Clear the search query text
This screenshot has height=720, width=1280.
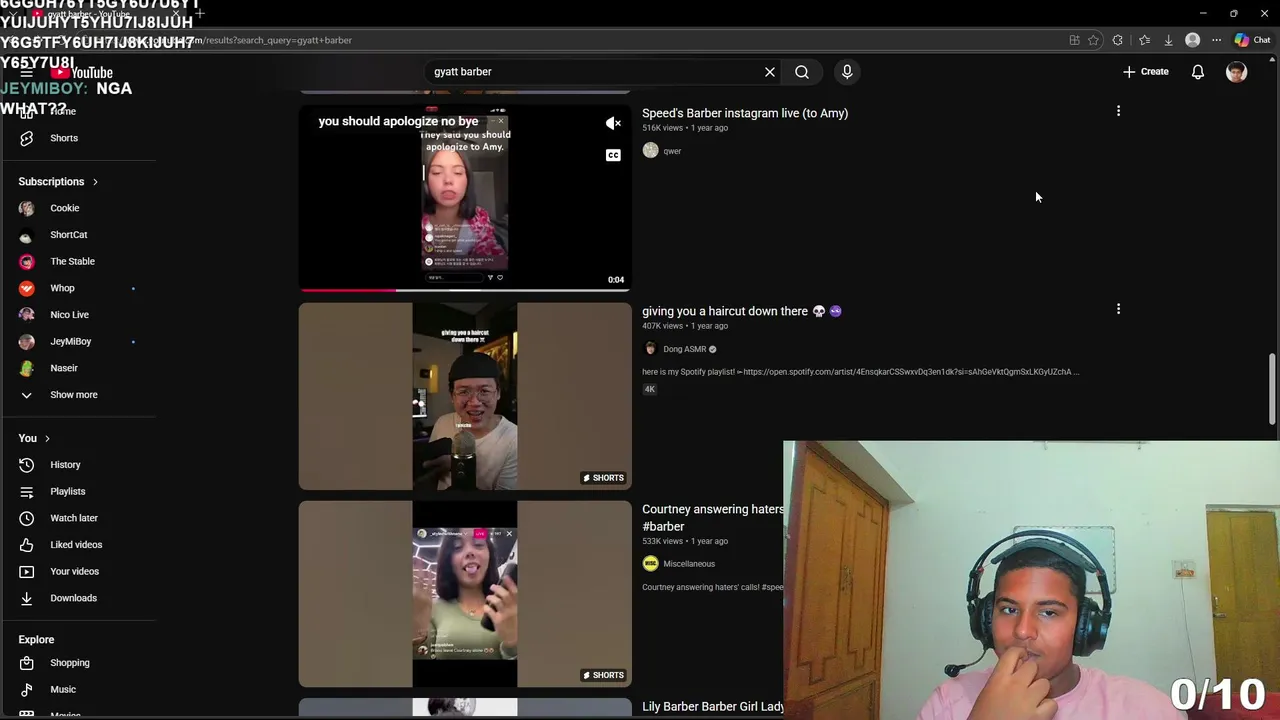point(770,72)
